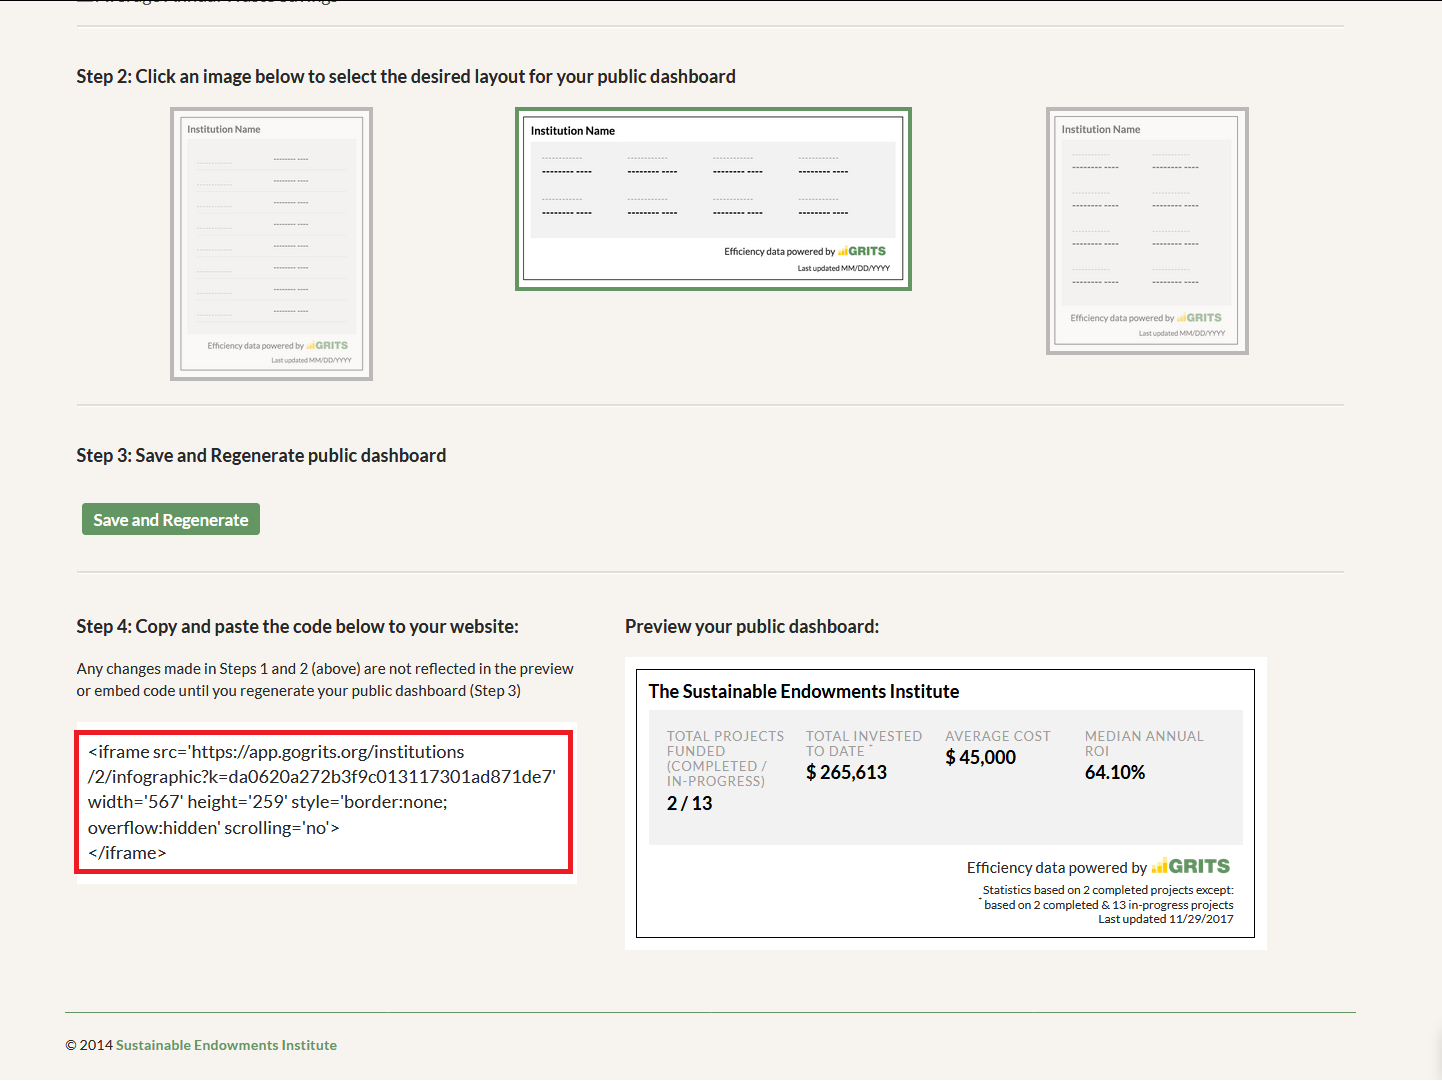Select the narrow single-column dashboard layout thumbnail

[271, 244]
